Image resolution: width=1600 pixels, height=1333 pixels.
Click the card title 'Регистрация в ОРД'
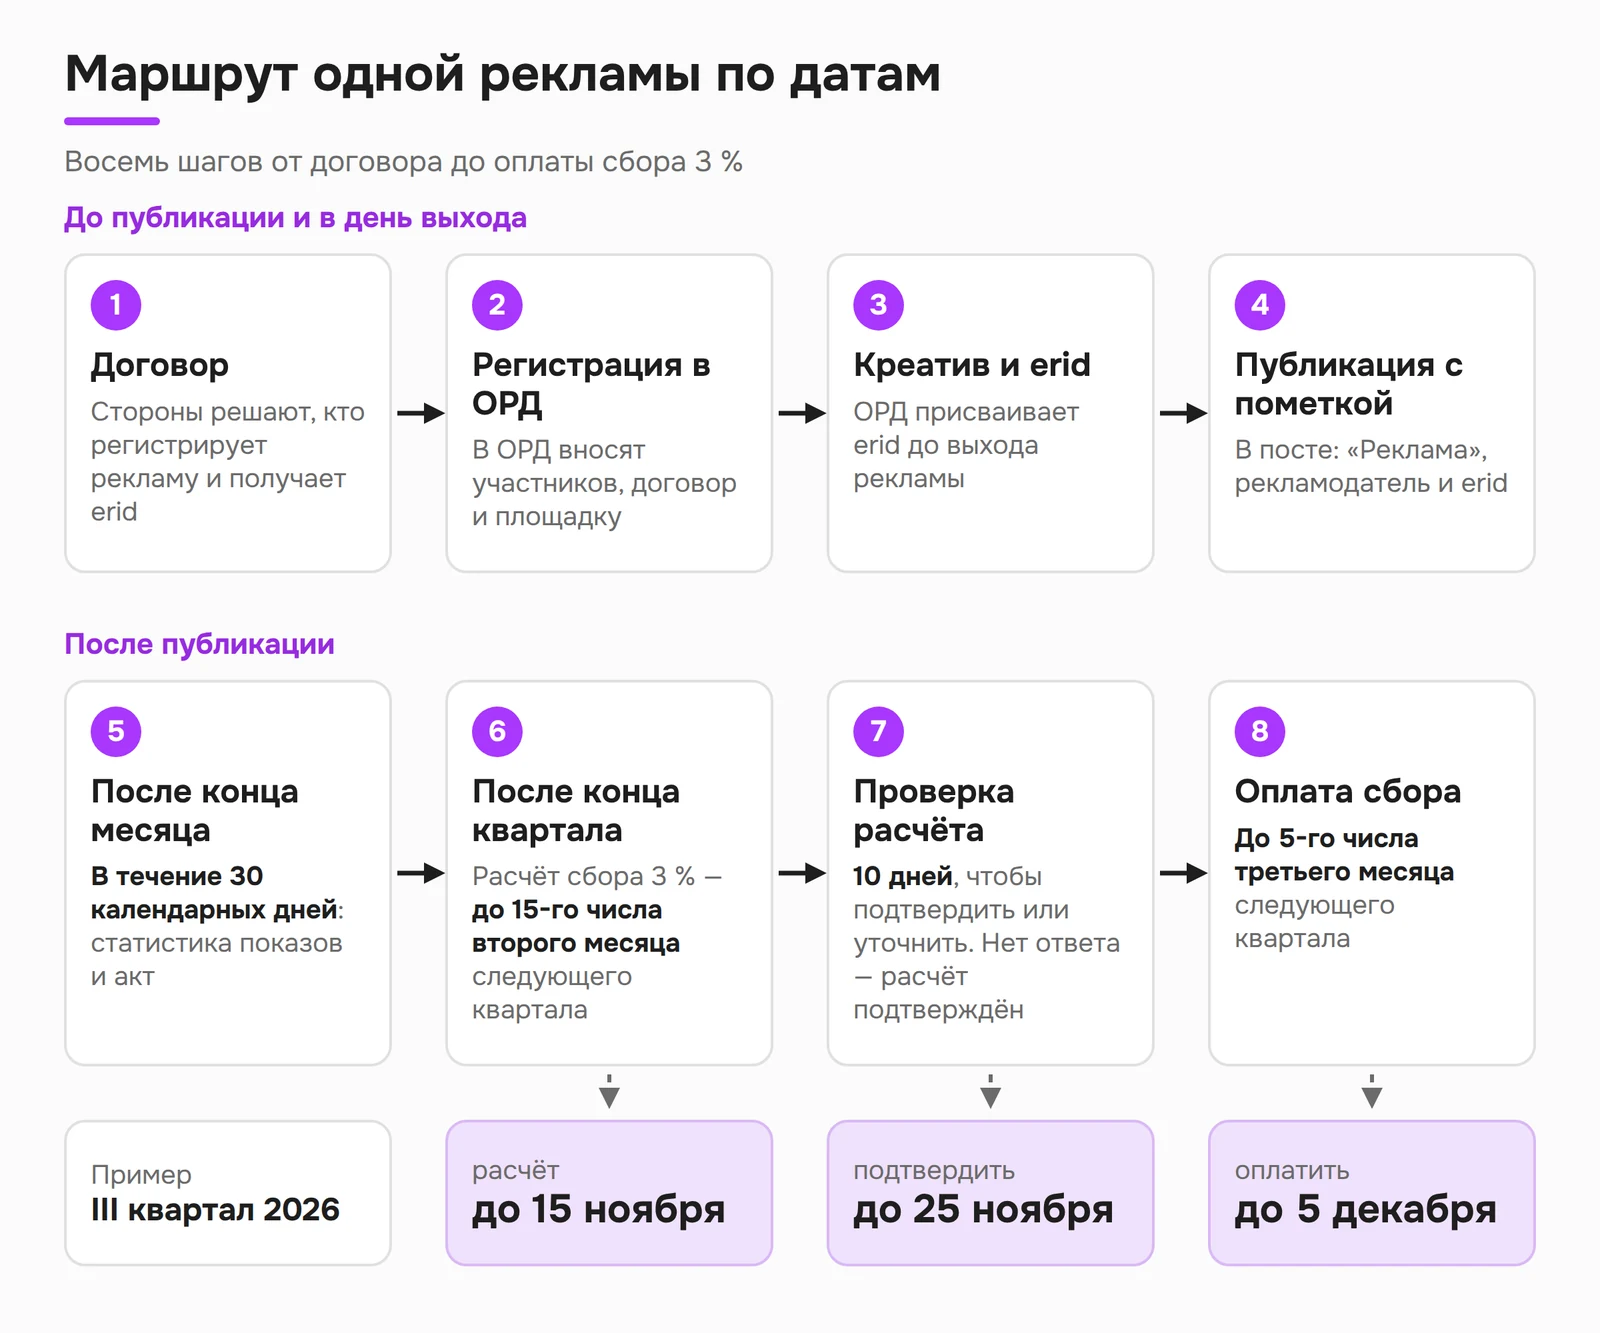(x=591, y=384)
